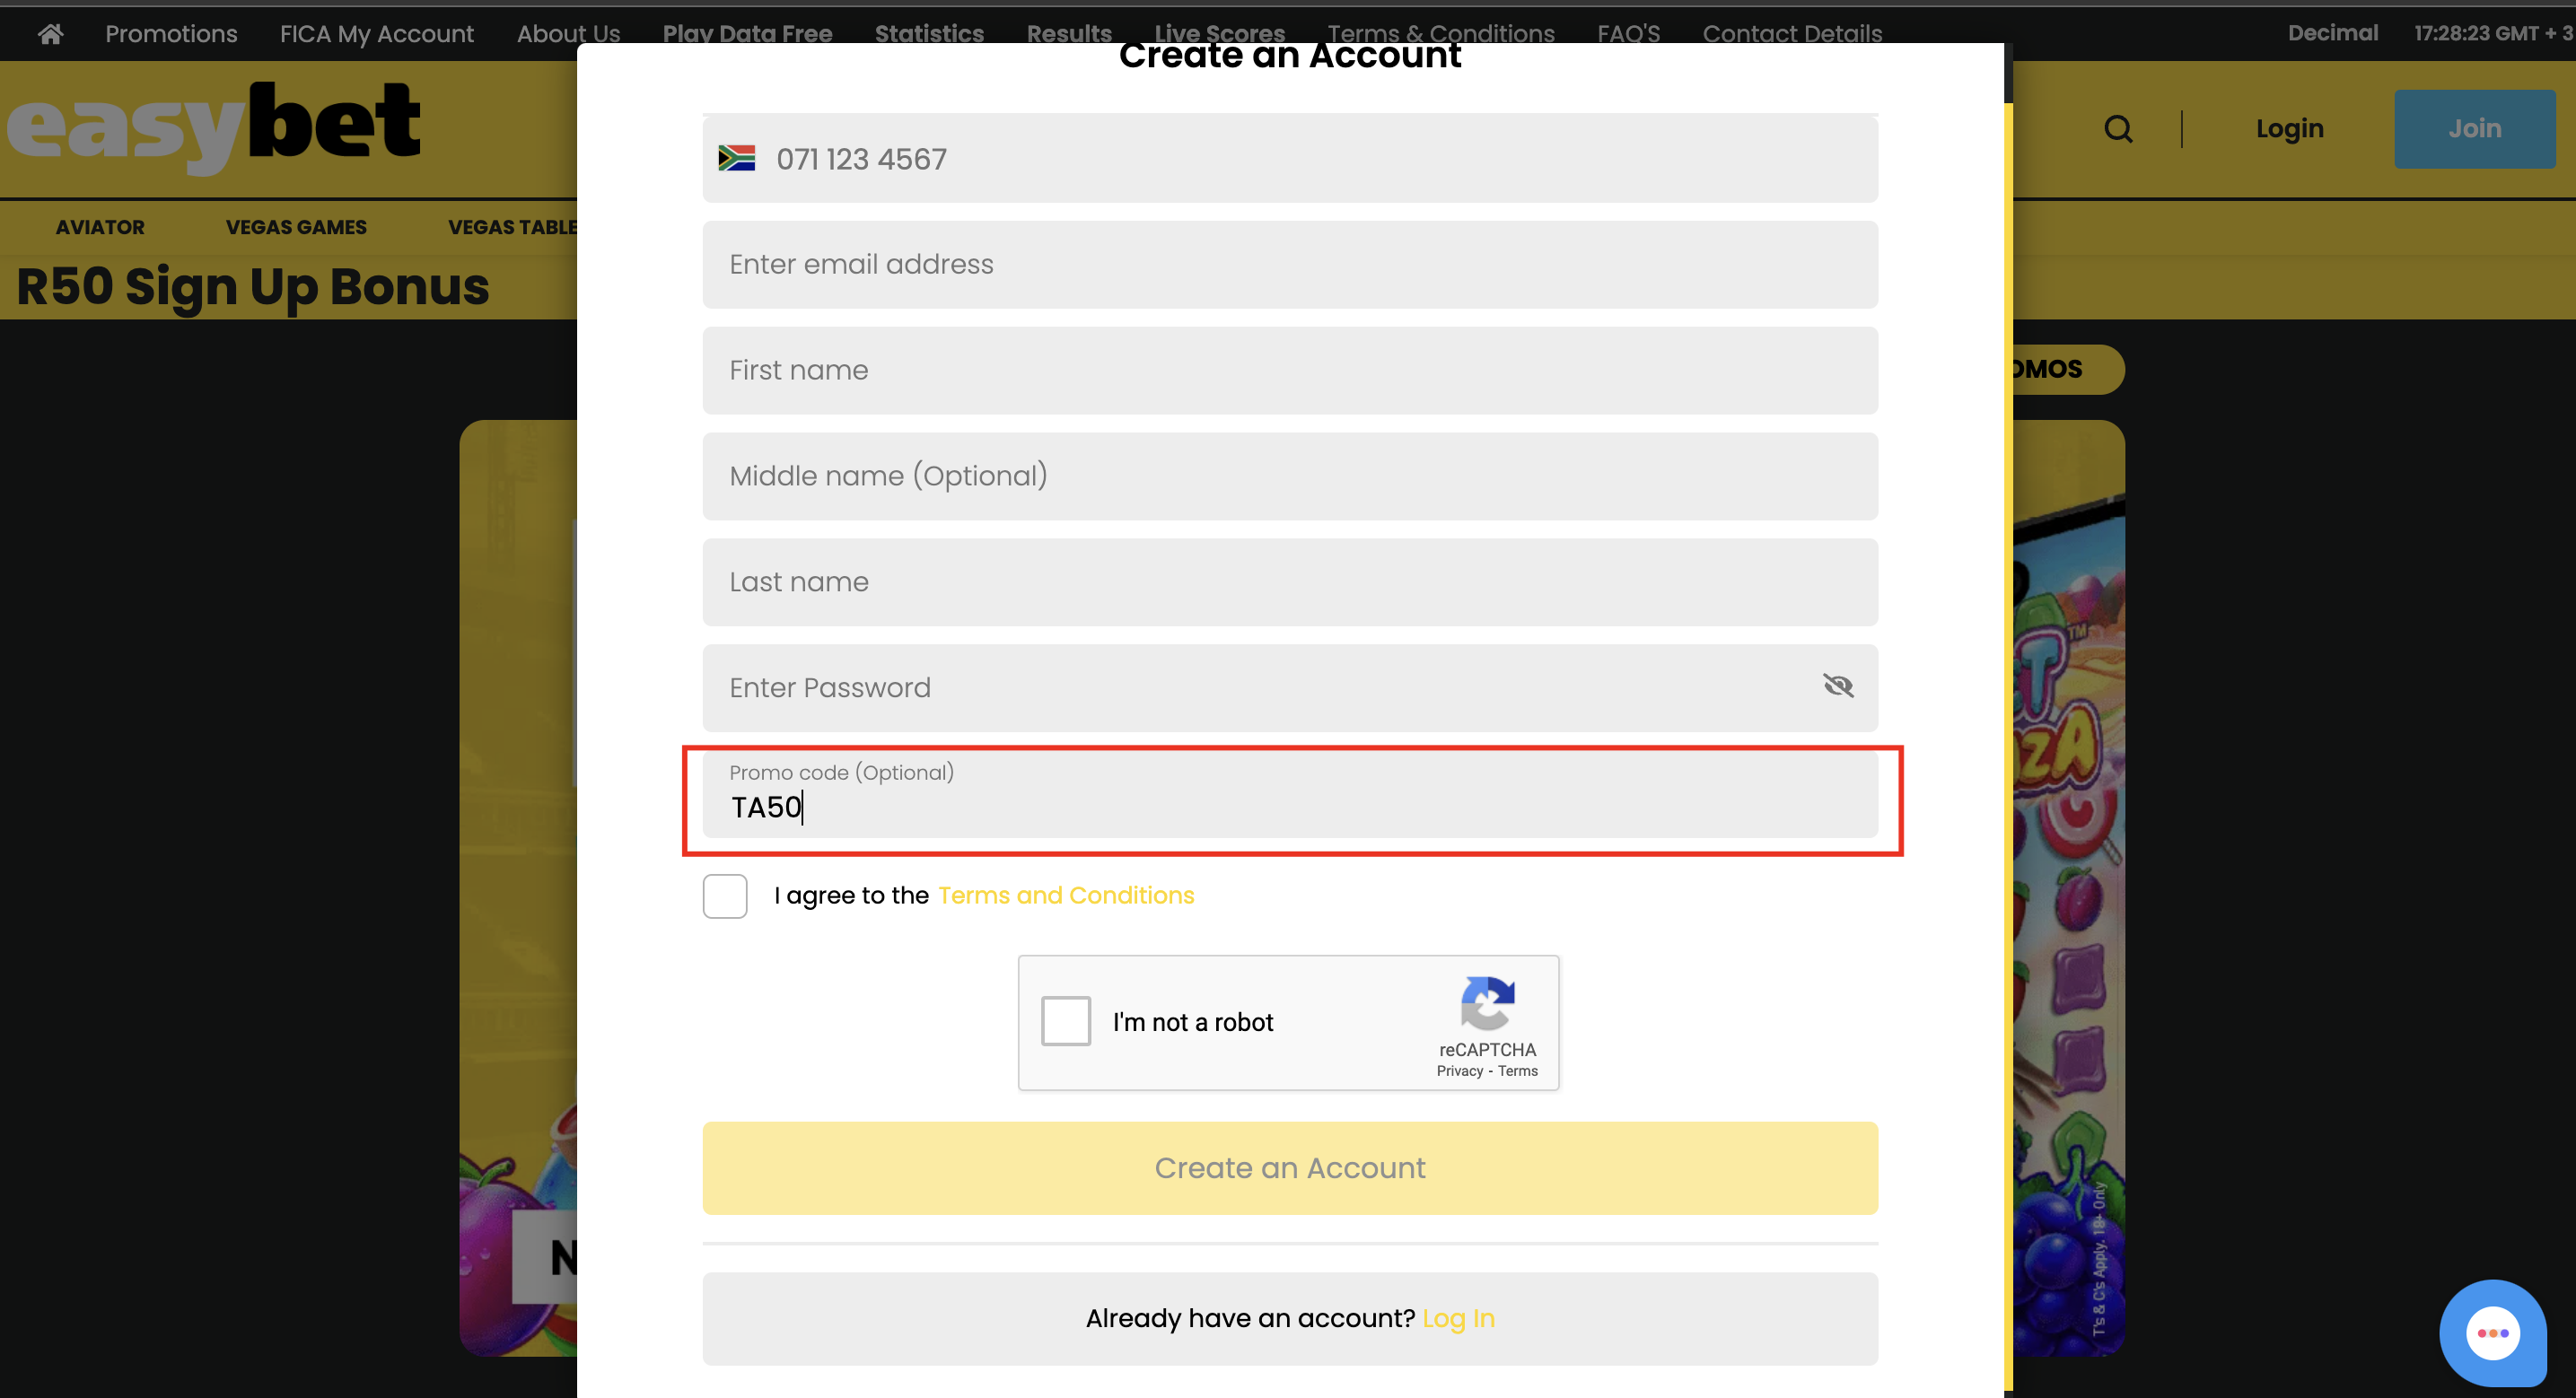Click the Terms and Conditions link
The image size is (2576, 1398).
pos(1065,896)
